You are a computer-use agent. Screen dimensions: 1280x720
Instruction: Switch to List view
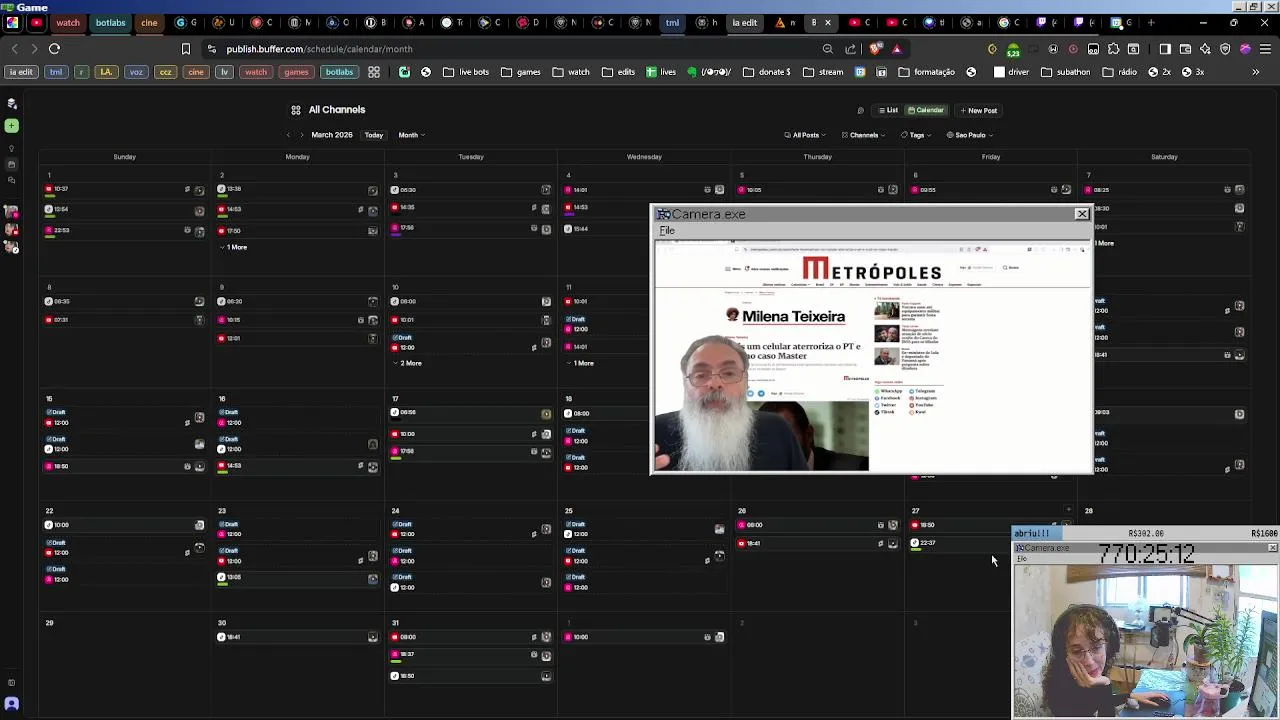(x=888, y=110)
